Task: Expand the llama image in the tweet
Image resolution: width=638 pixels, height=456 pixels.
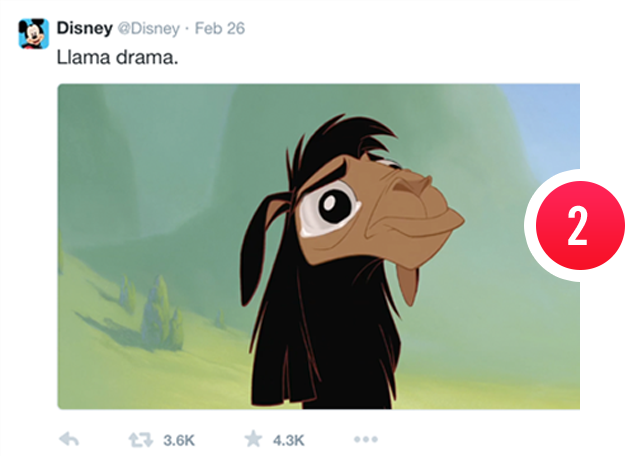Action: click(x=319, y=247)
